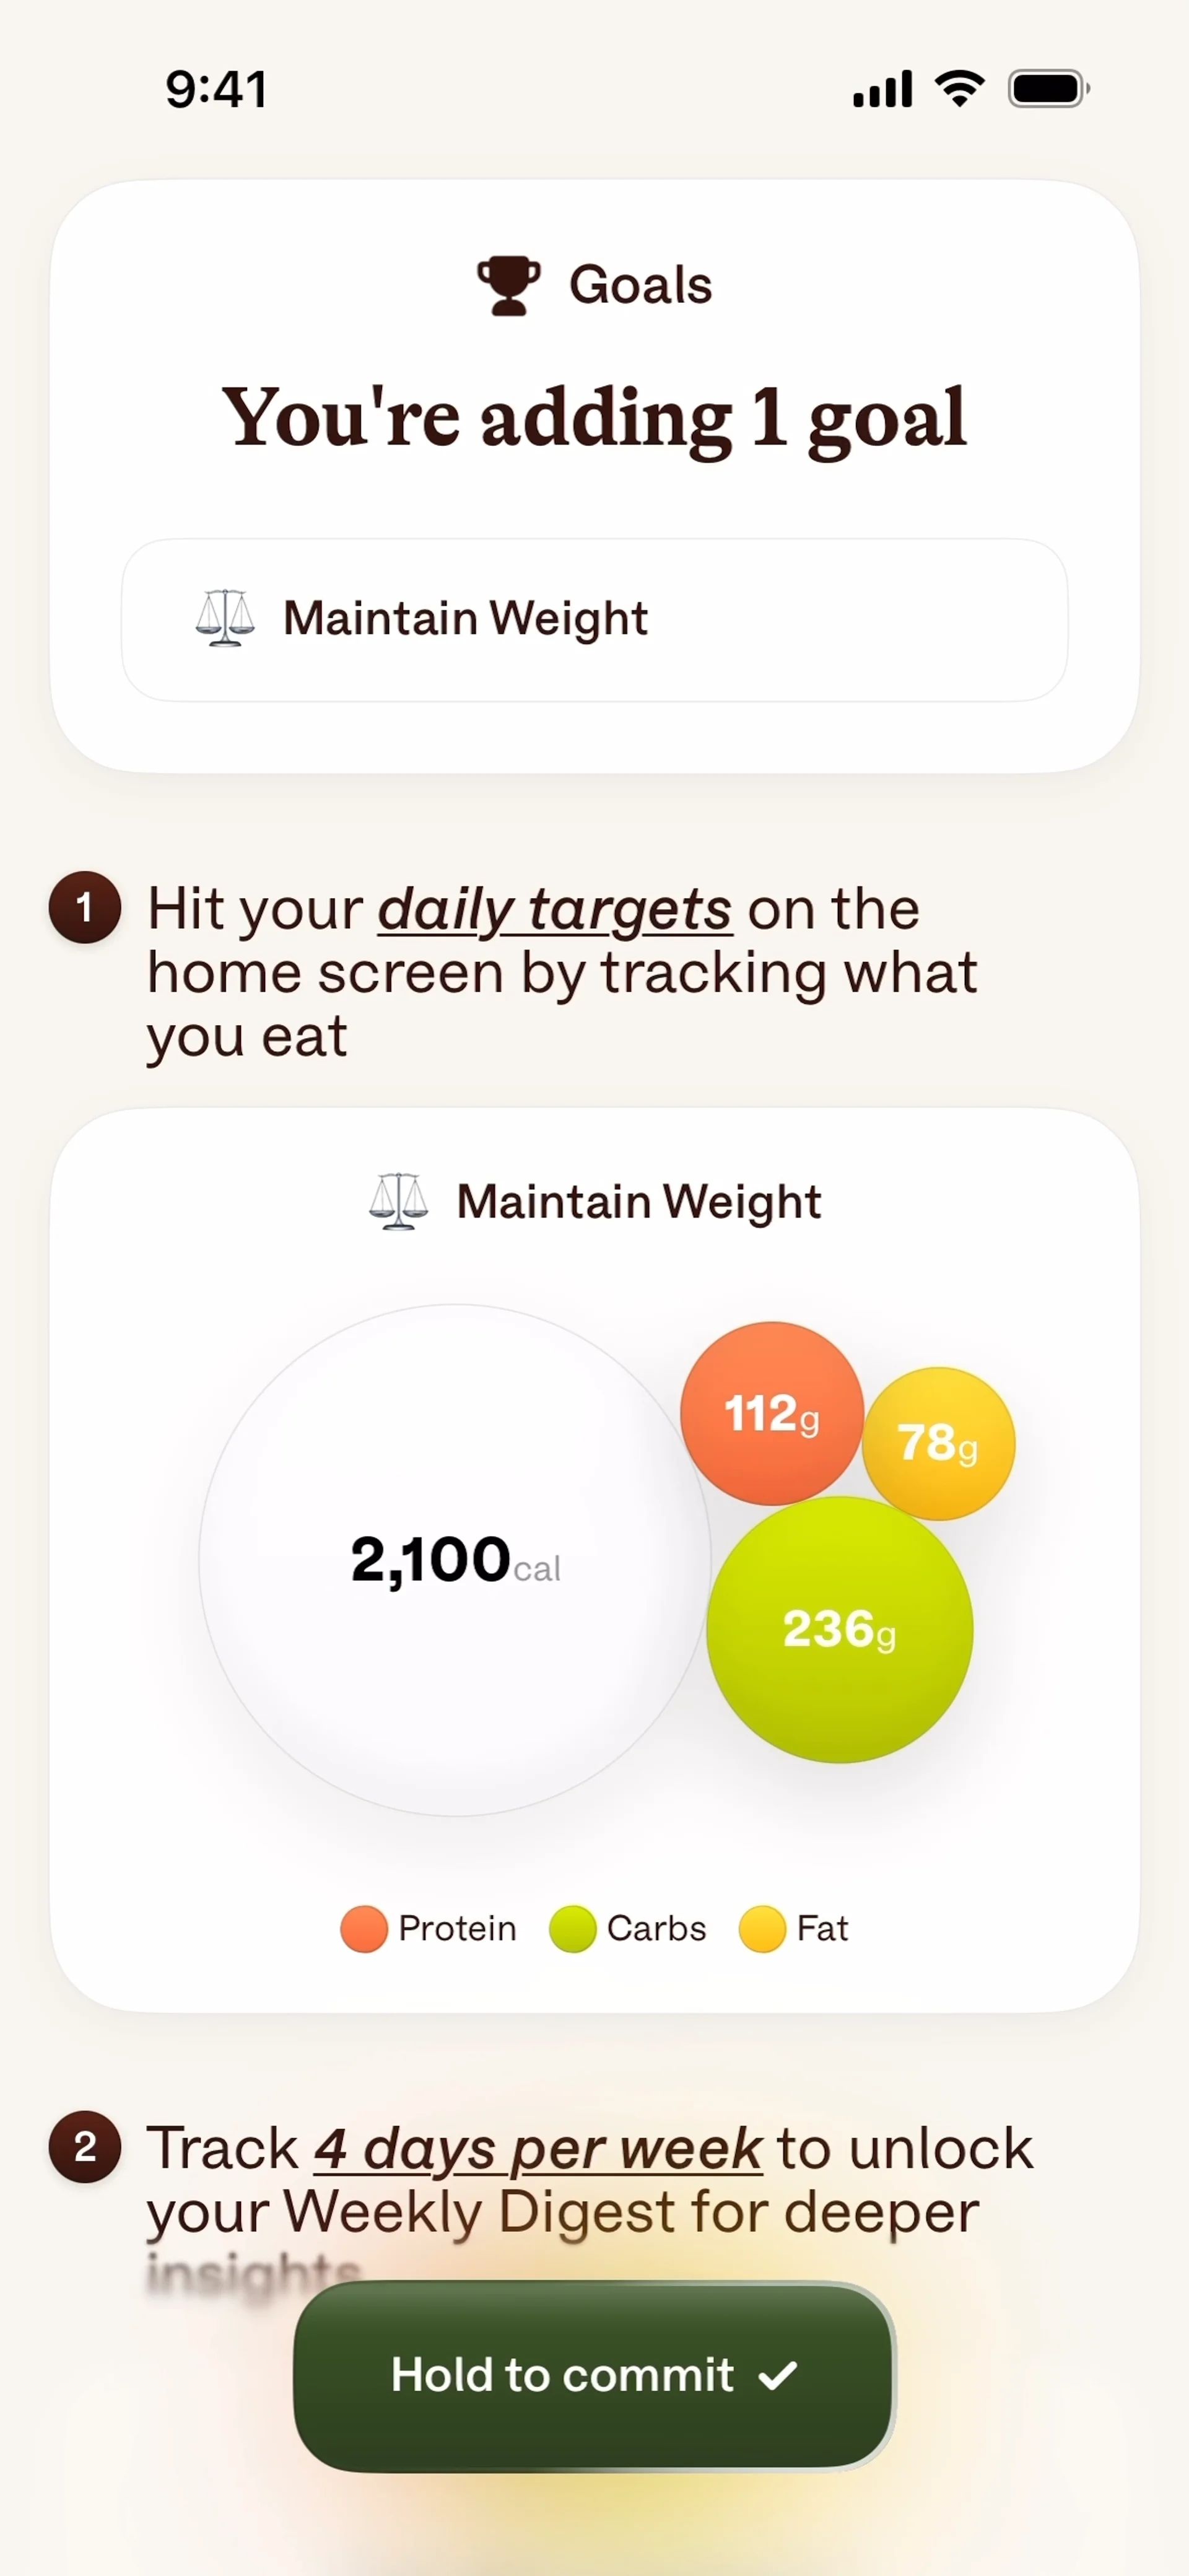The image size is (1189, 2576).
Task: Tap the 2,100 cal calorie circle
Action: pos(455,1560)
